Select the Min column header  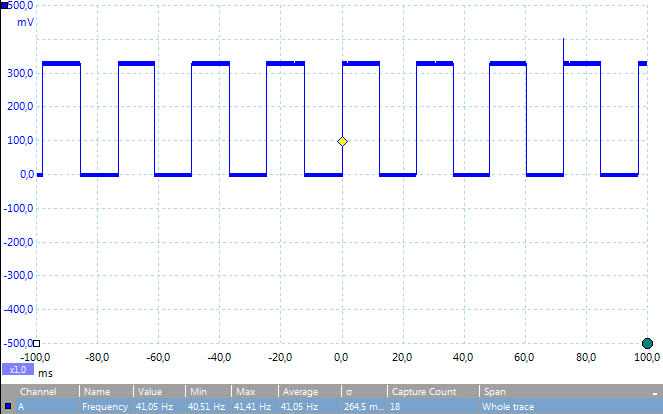[x=198, y=392]
